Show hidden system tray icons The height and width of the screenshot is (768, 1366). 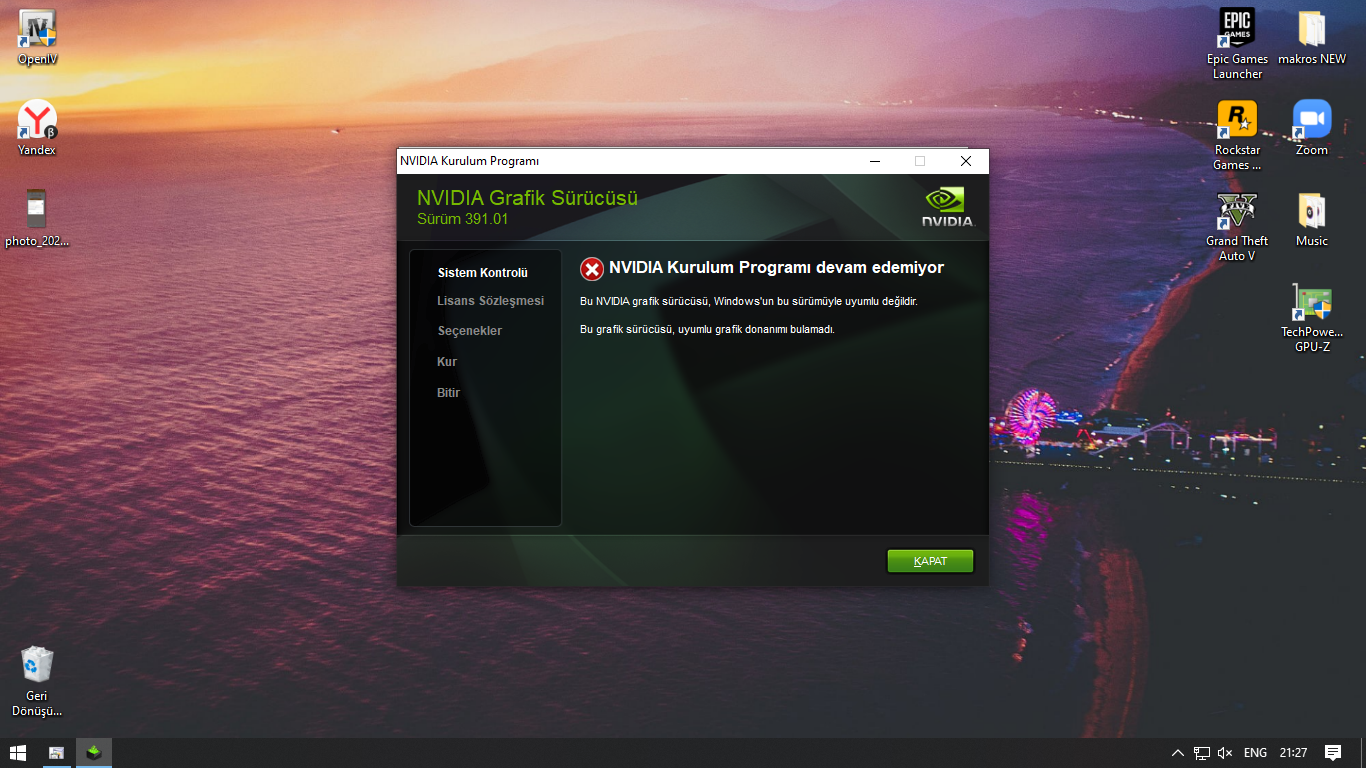[x=1178, y=753]
